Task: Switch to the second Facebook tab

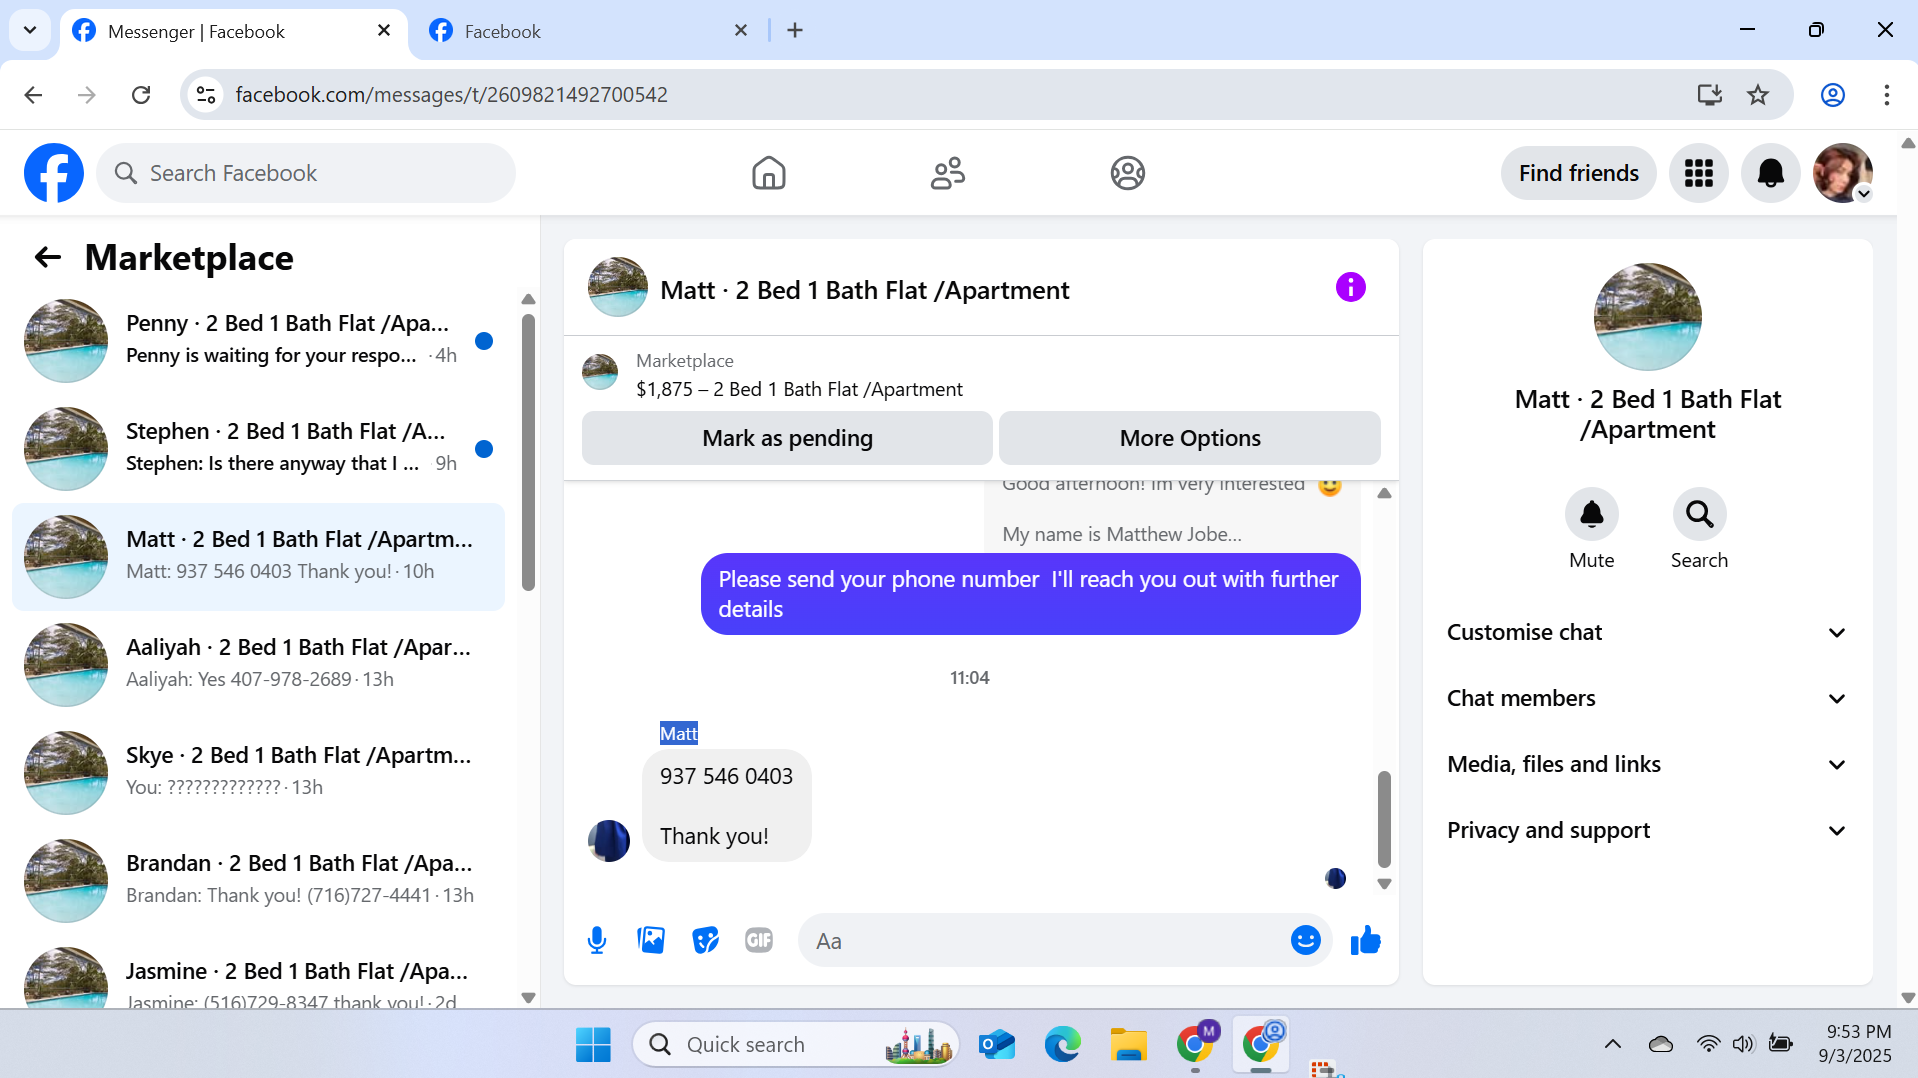Action: click(590, 32)
